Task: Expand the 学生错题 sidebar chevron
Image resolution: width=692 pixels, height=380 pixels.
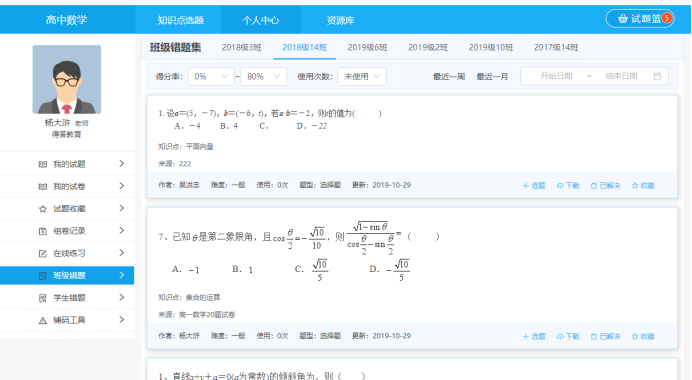Action: click(x=122, y=297)
